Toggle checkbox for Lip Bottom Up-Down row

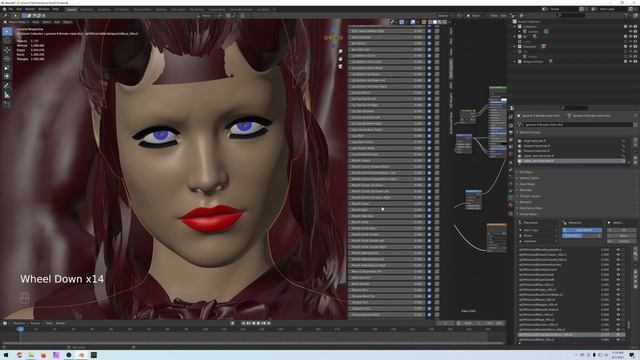(429, 74)
